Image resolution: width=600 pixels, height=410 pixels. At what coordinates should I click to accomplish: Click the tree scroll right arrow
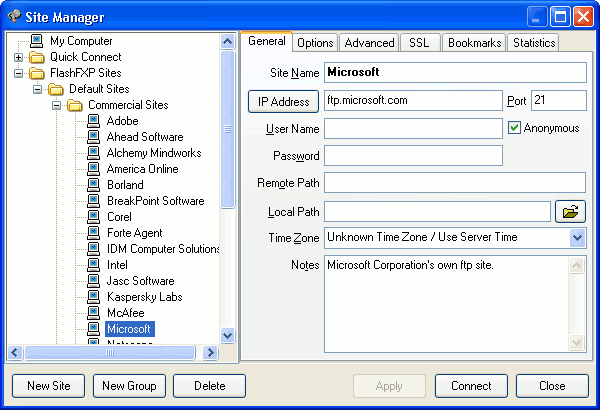(x=210, y=352)
